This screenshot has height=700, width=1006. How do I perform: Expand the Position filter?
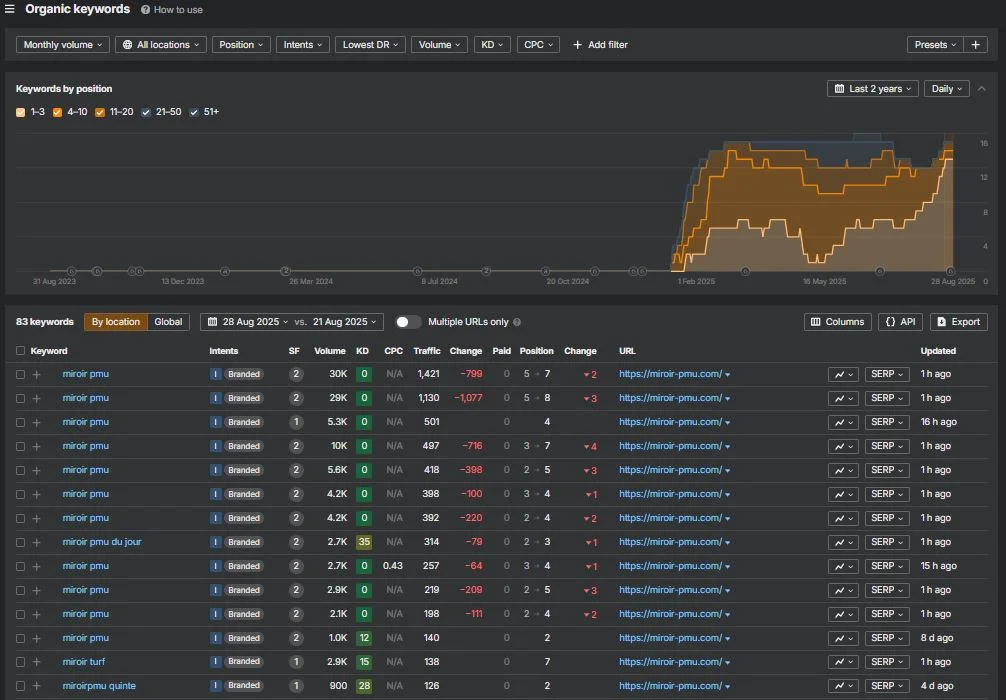pos(241,45)
